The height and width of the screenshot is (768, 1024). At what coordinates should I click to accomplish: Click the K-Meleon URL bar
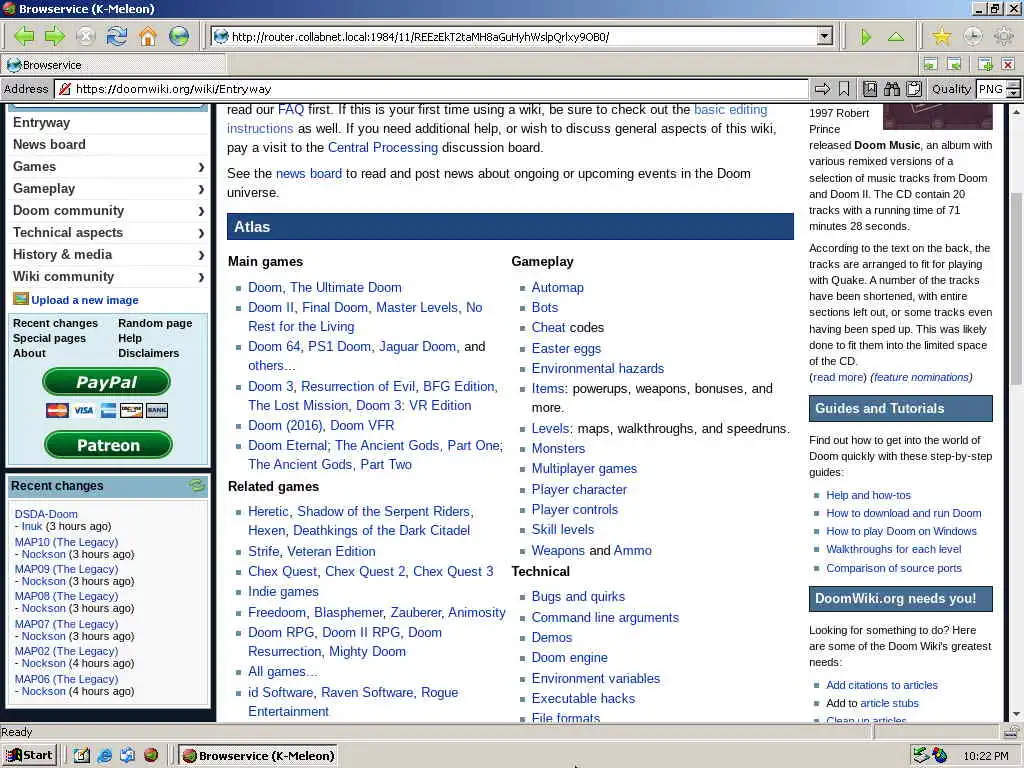[516, 37]
